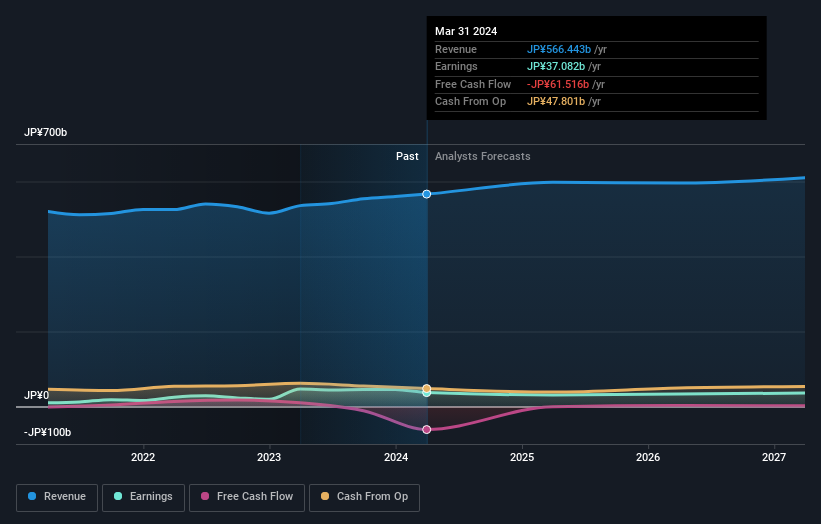The image size is (821, 524).
Task: Click the Free Cash Flow tooltip row label
Action: 473,84
